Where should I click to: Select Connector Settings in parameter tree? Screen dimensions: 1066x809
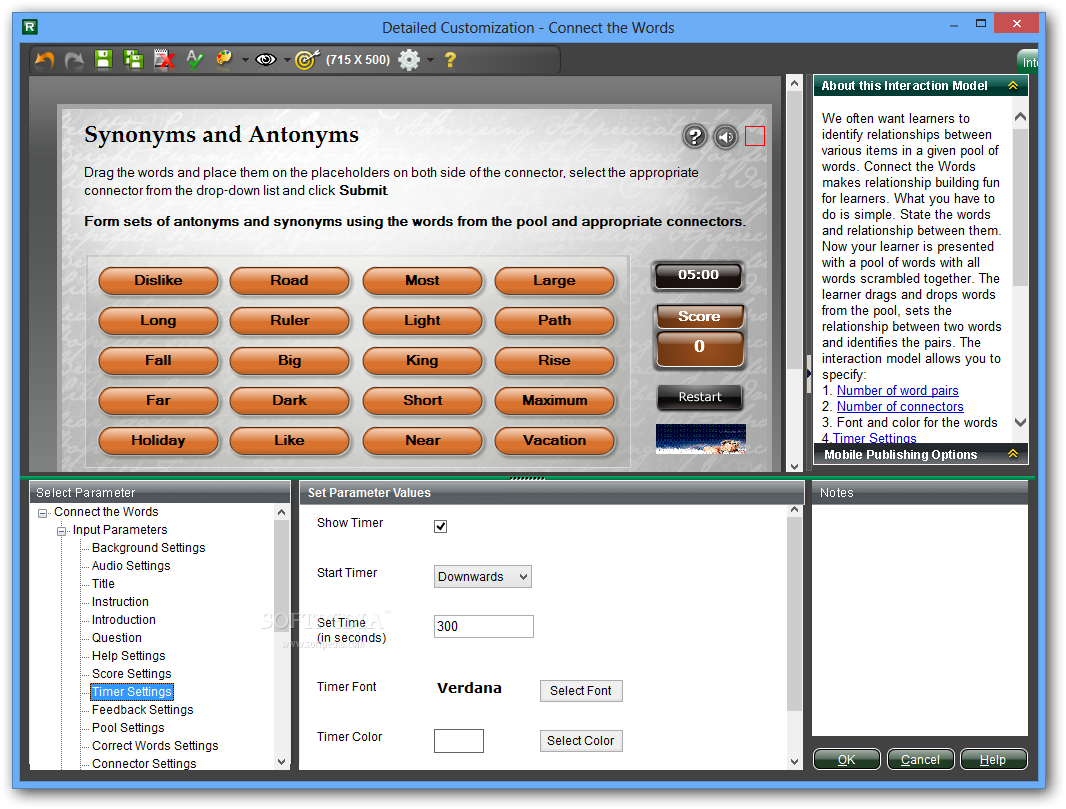[144, 763]
